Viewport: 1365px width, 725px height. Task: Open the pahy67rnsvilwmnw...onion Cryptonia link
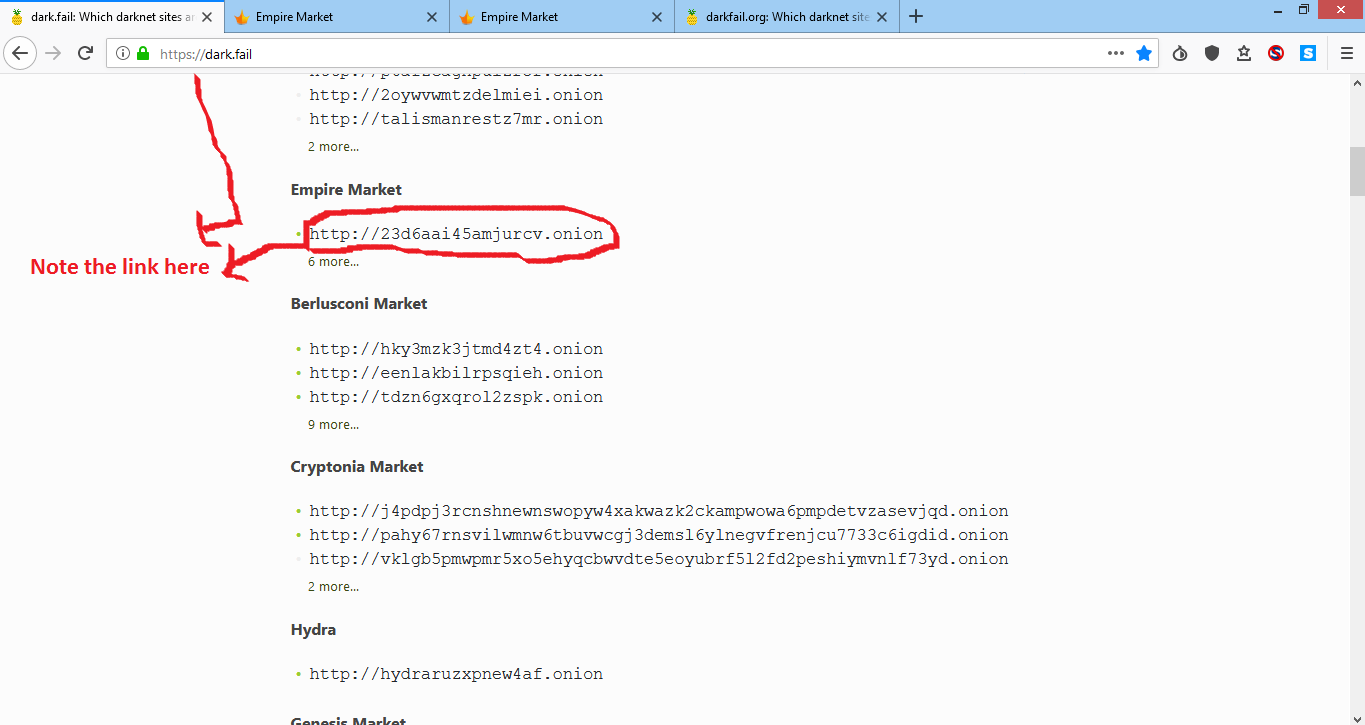tap(659, 536)
